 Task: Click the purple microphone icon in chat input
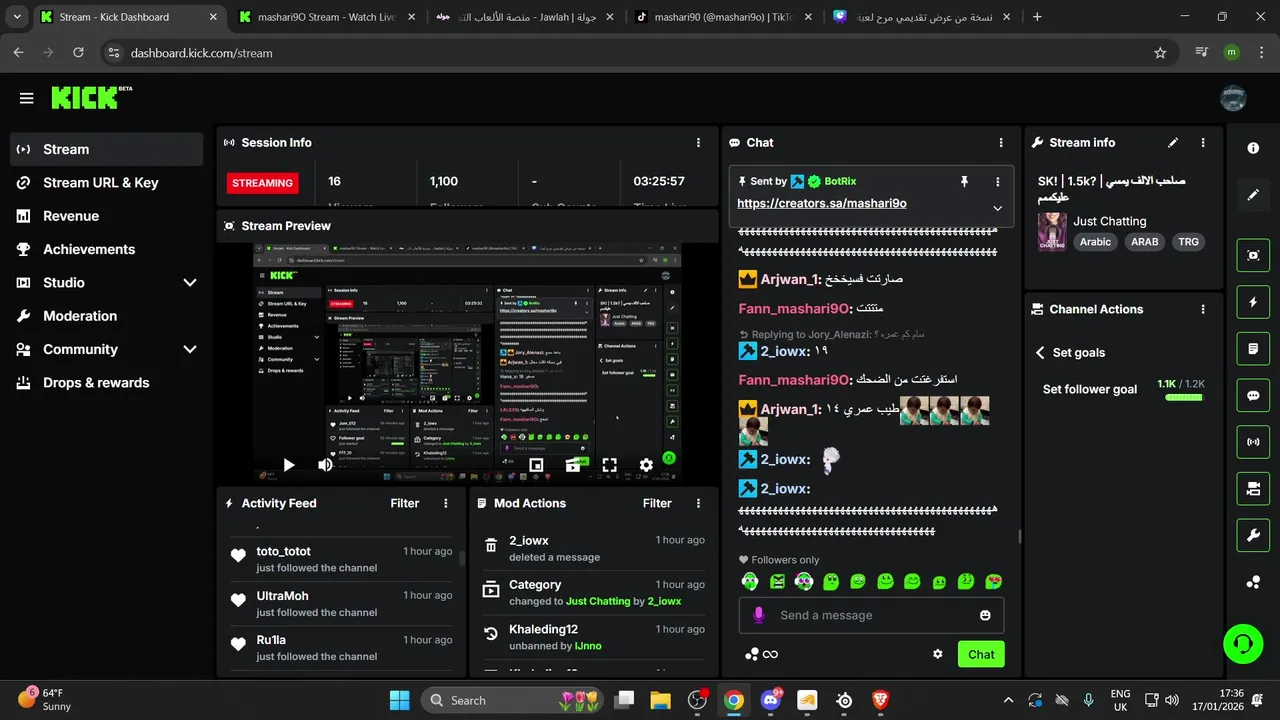(x=759, y=615)
